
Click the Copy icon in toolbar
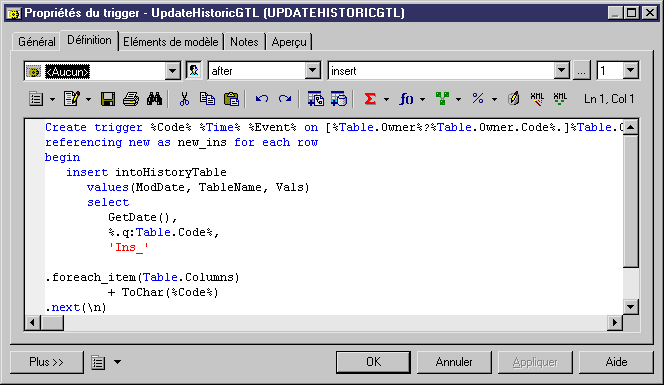[207, 99]
